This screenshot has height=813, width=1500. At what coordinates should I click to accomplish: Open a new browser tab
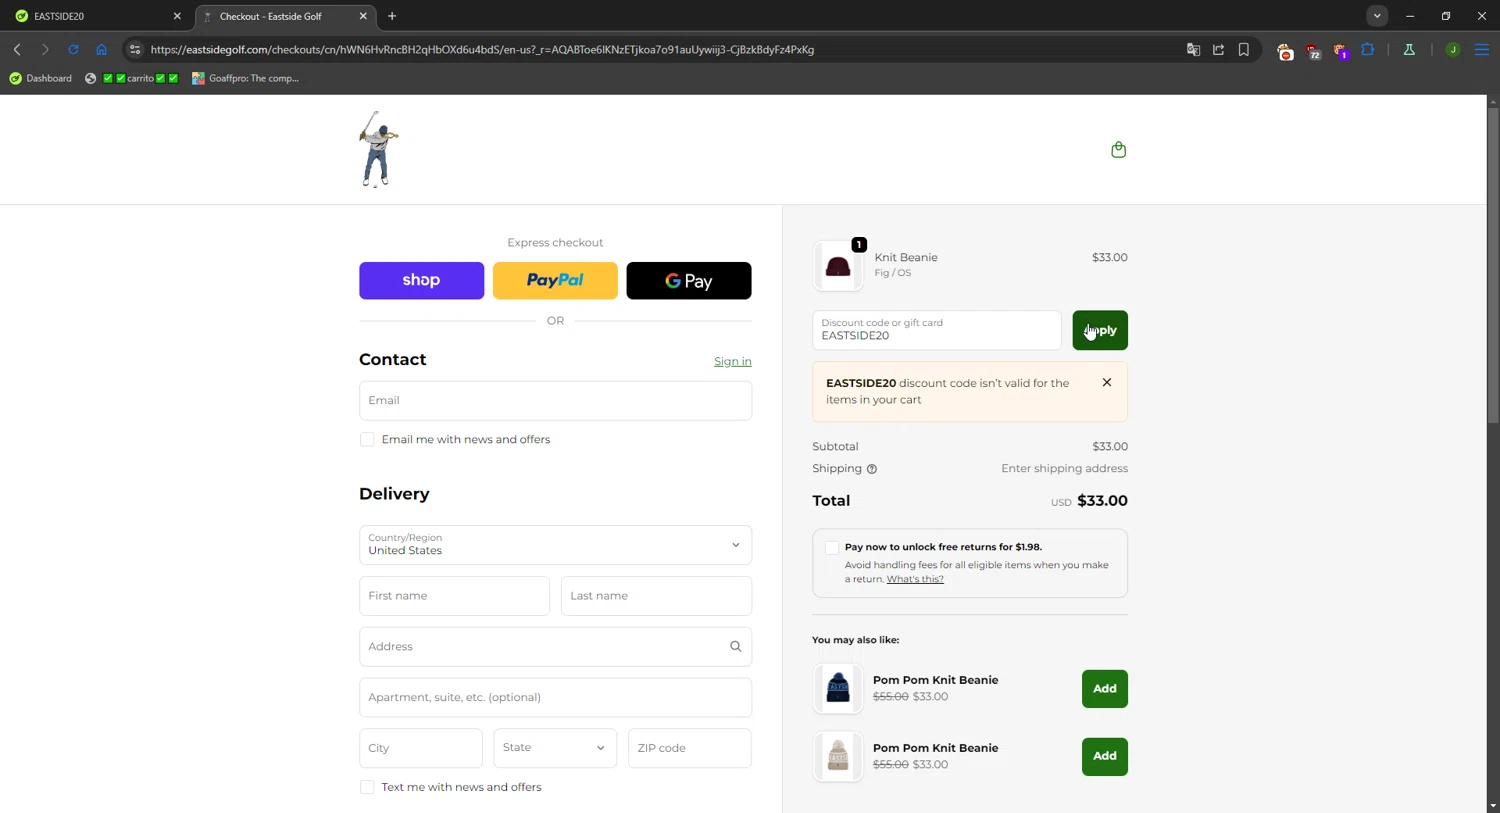[392, 16]
